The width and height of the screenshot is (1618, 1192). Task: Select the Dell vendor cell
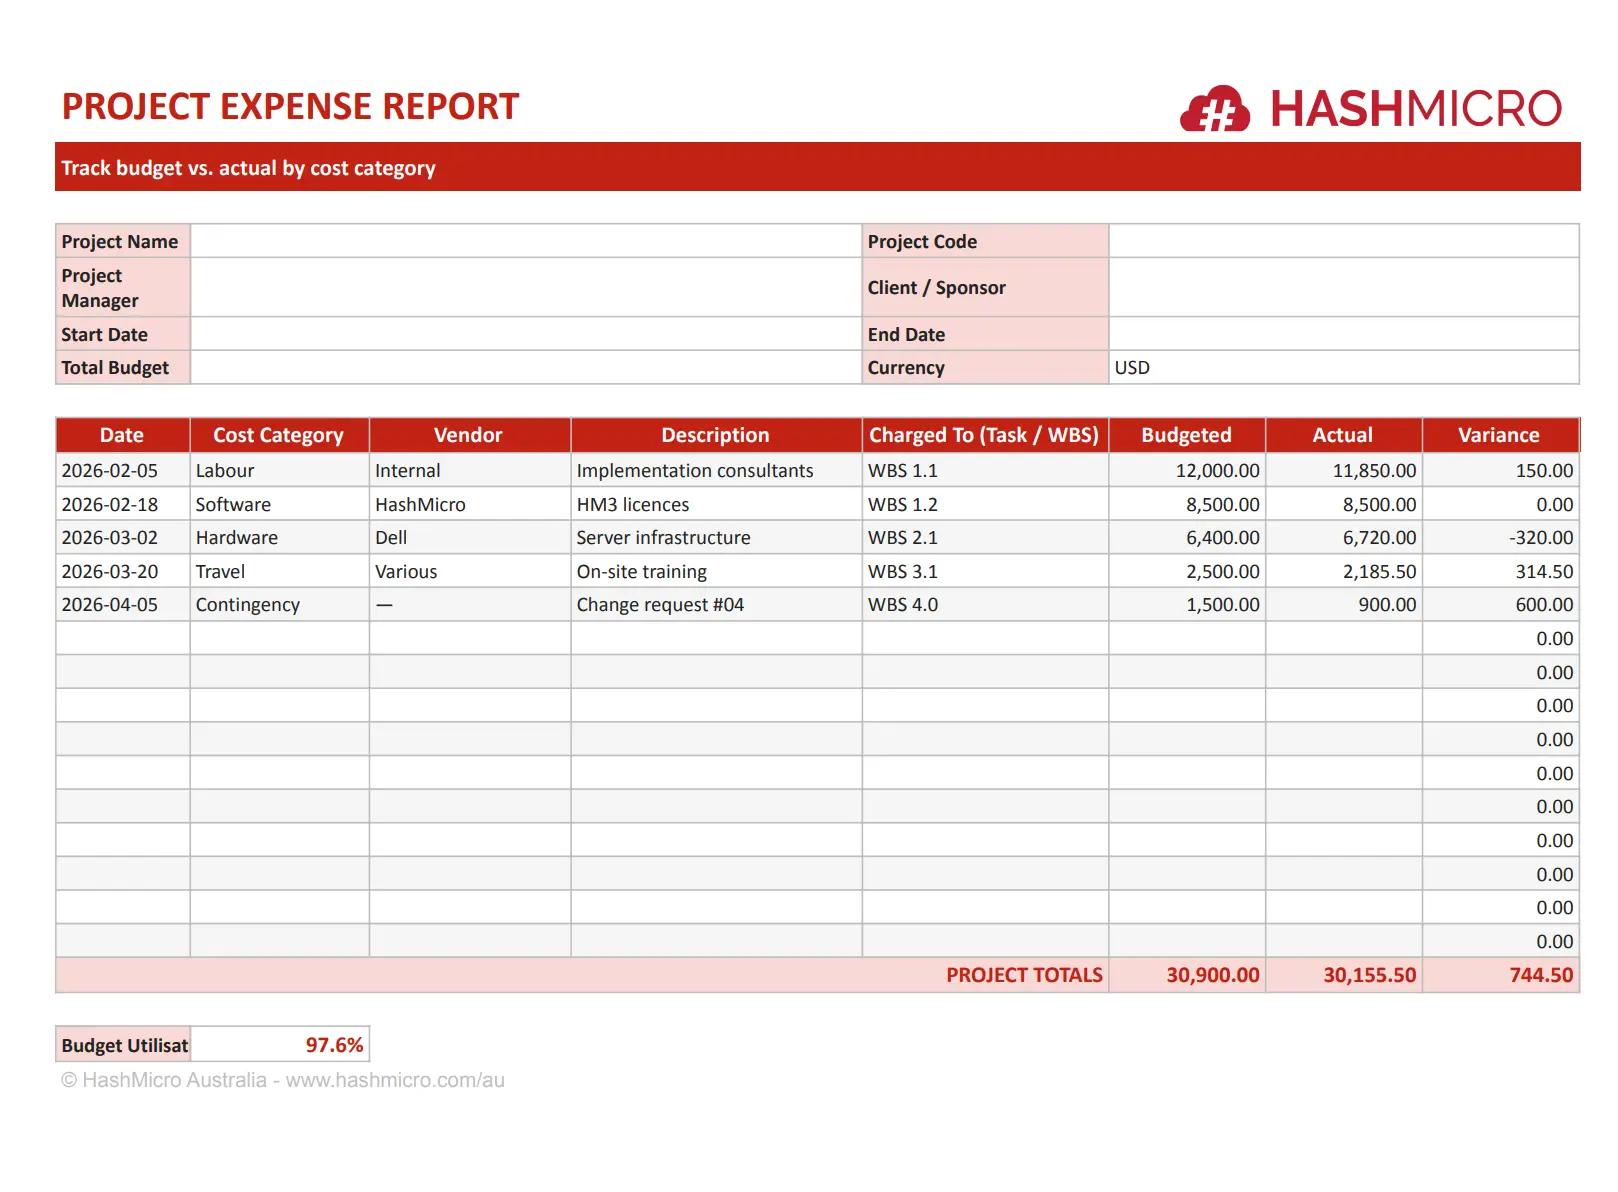[391, 538]
